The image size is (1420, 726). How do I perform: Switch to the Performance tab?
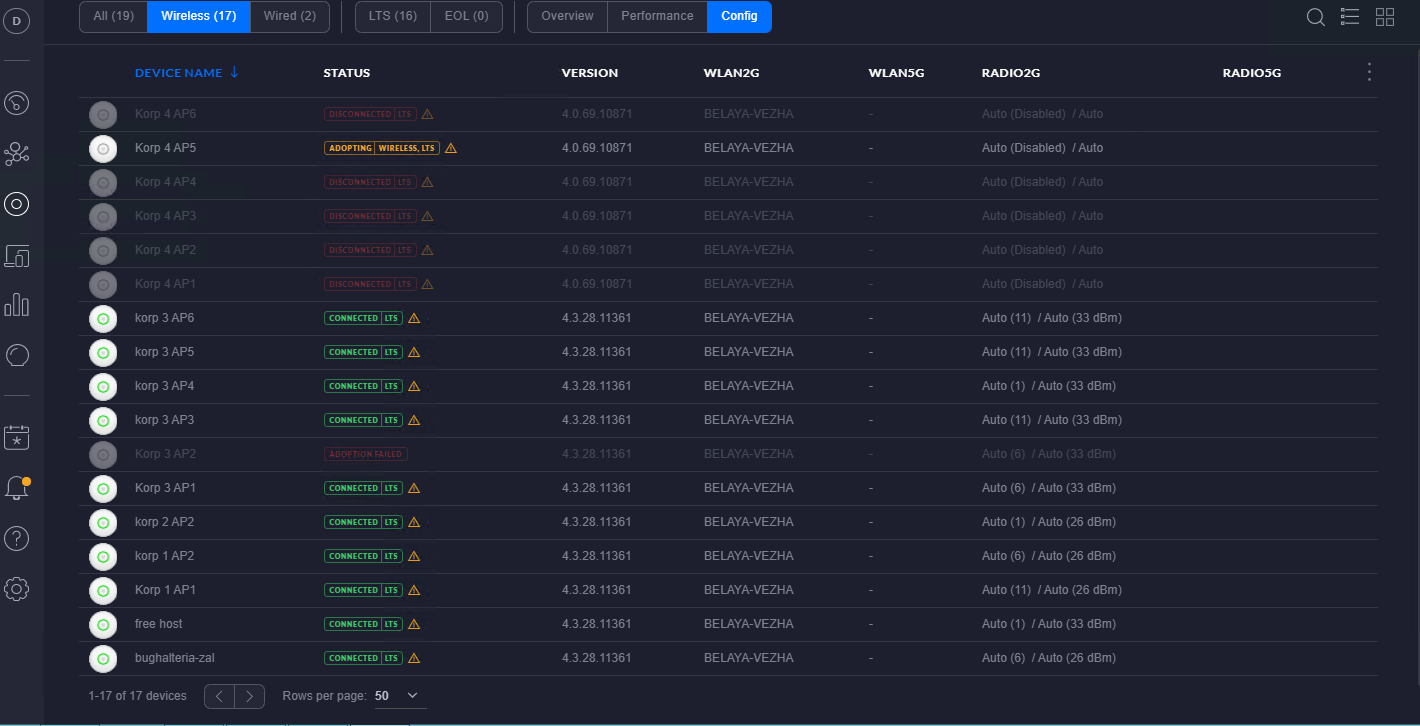pos(657,16)
